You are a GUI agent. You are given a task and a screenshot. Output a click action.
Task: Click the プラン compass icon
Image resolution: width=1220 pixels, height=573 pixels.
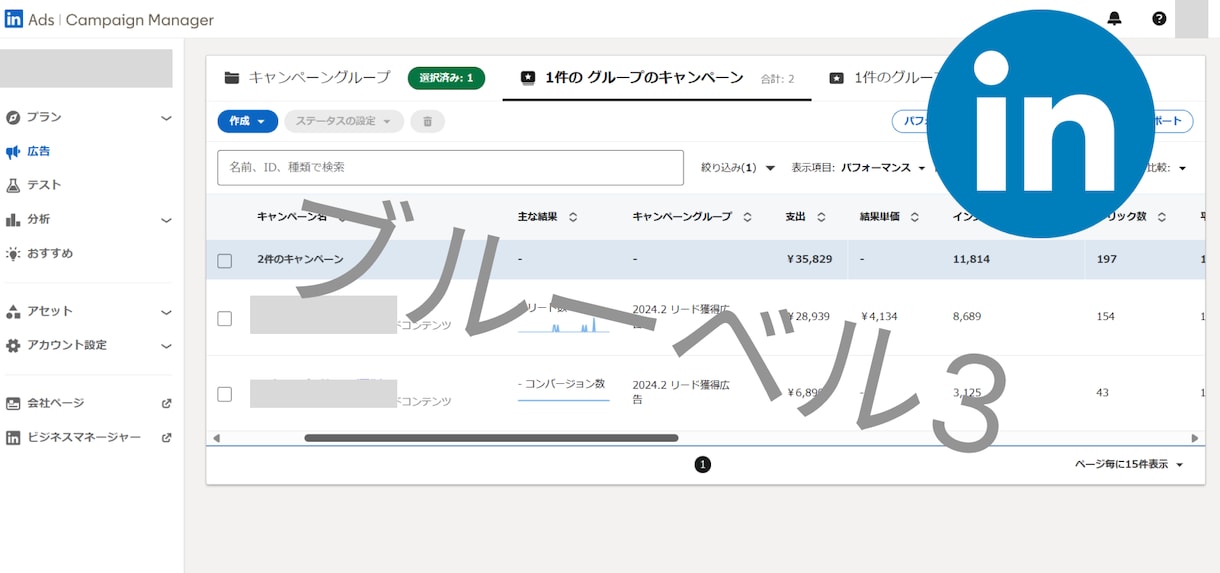coord(13,117)
